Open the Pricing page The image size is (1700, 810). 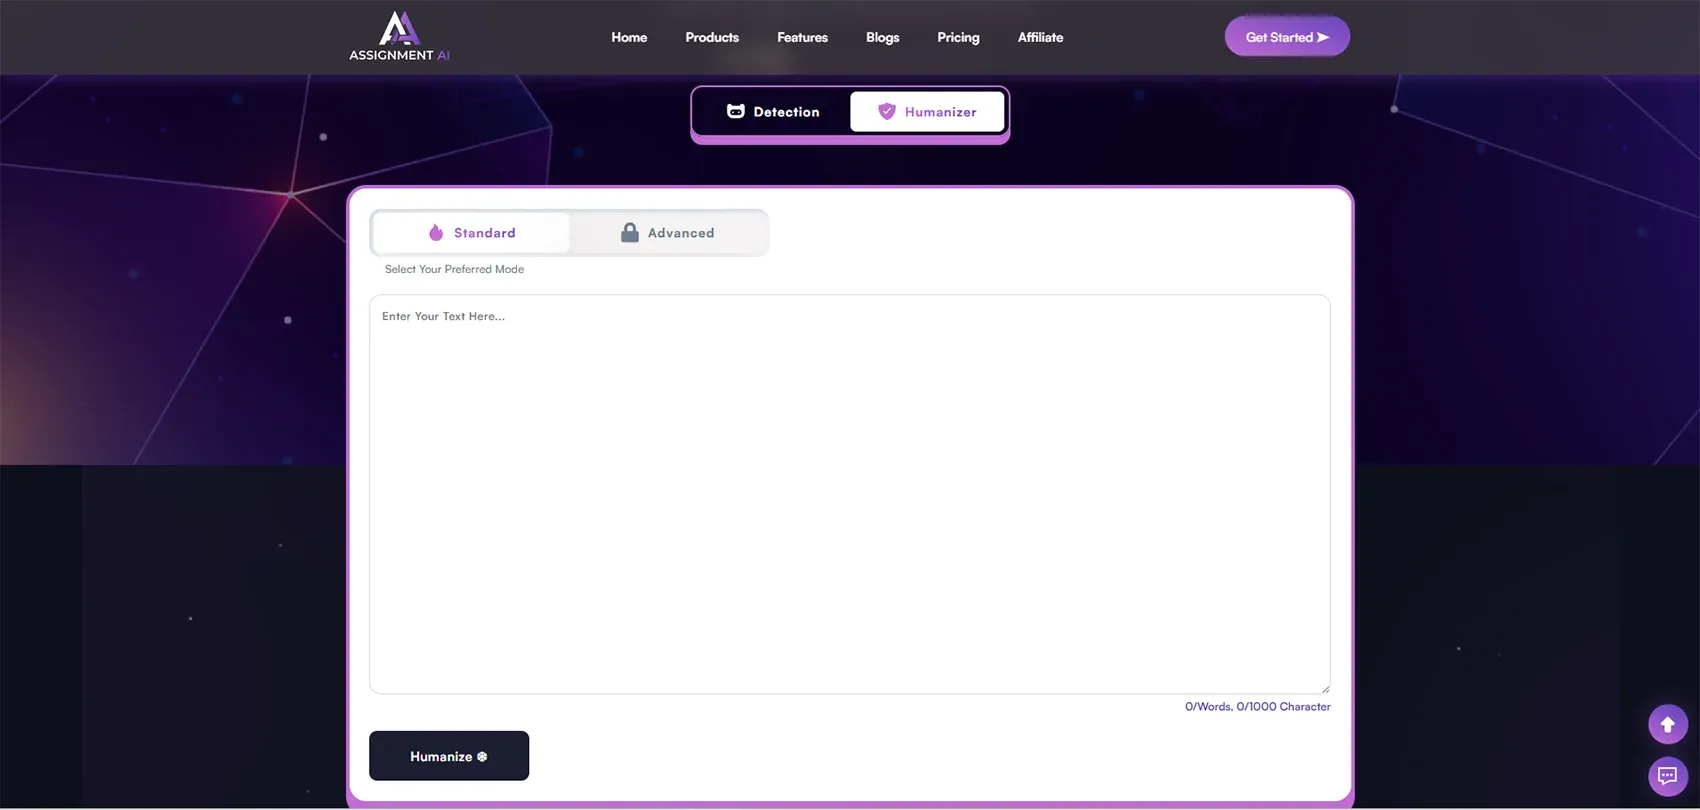958,37
